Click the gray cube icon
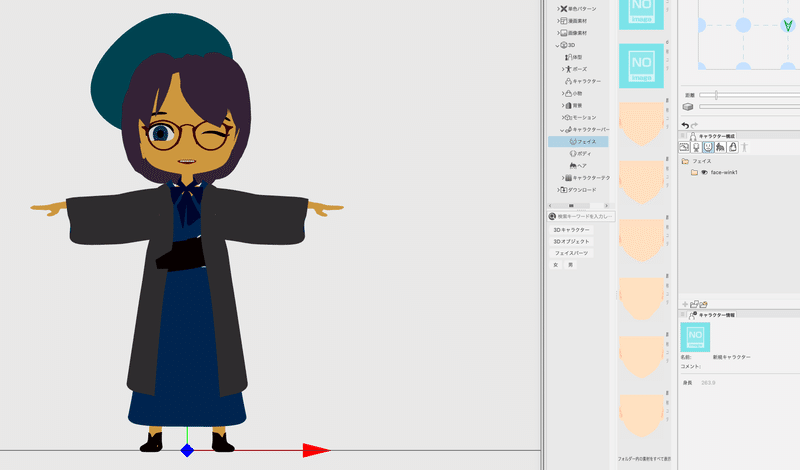800x470 pixels. pos(688,107)
